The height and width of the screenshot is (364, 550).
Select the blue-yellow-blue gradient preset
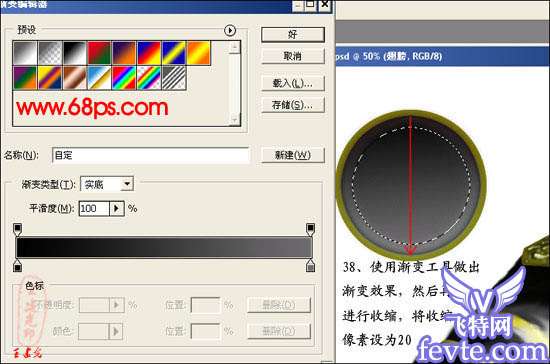coord(174,53)
